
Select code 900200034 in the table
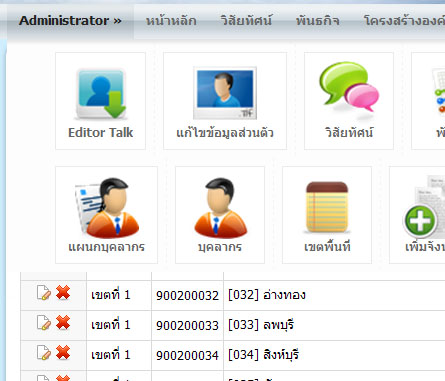pos(187,355)
